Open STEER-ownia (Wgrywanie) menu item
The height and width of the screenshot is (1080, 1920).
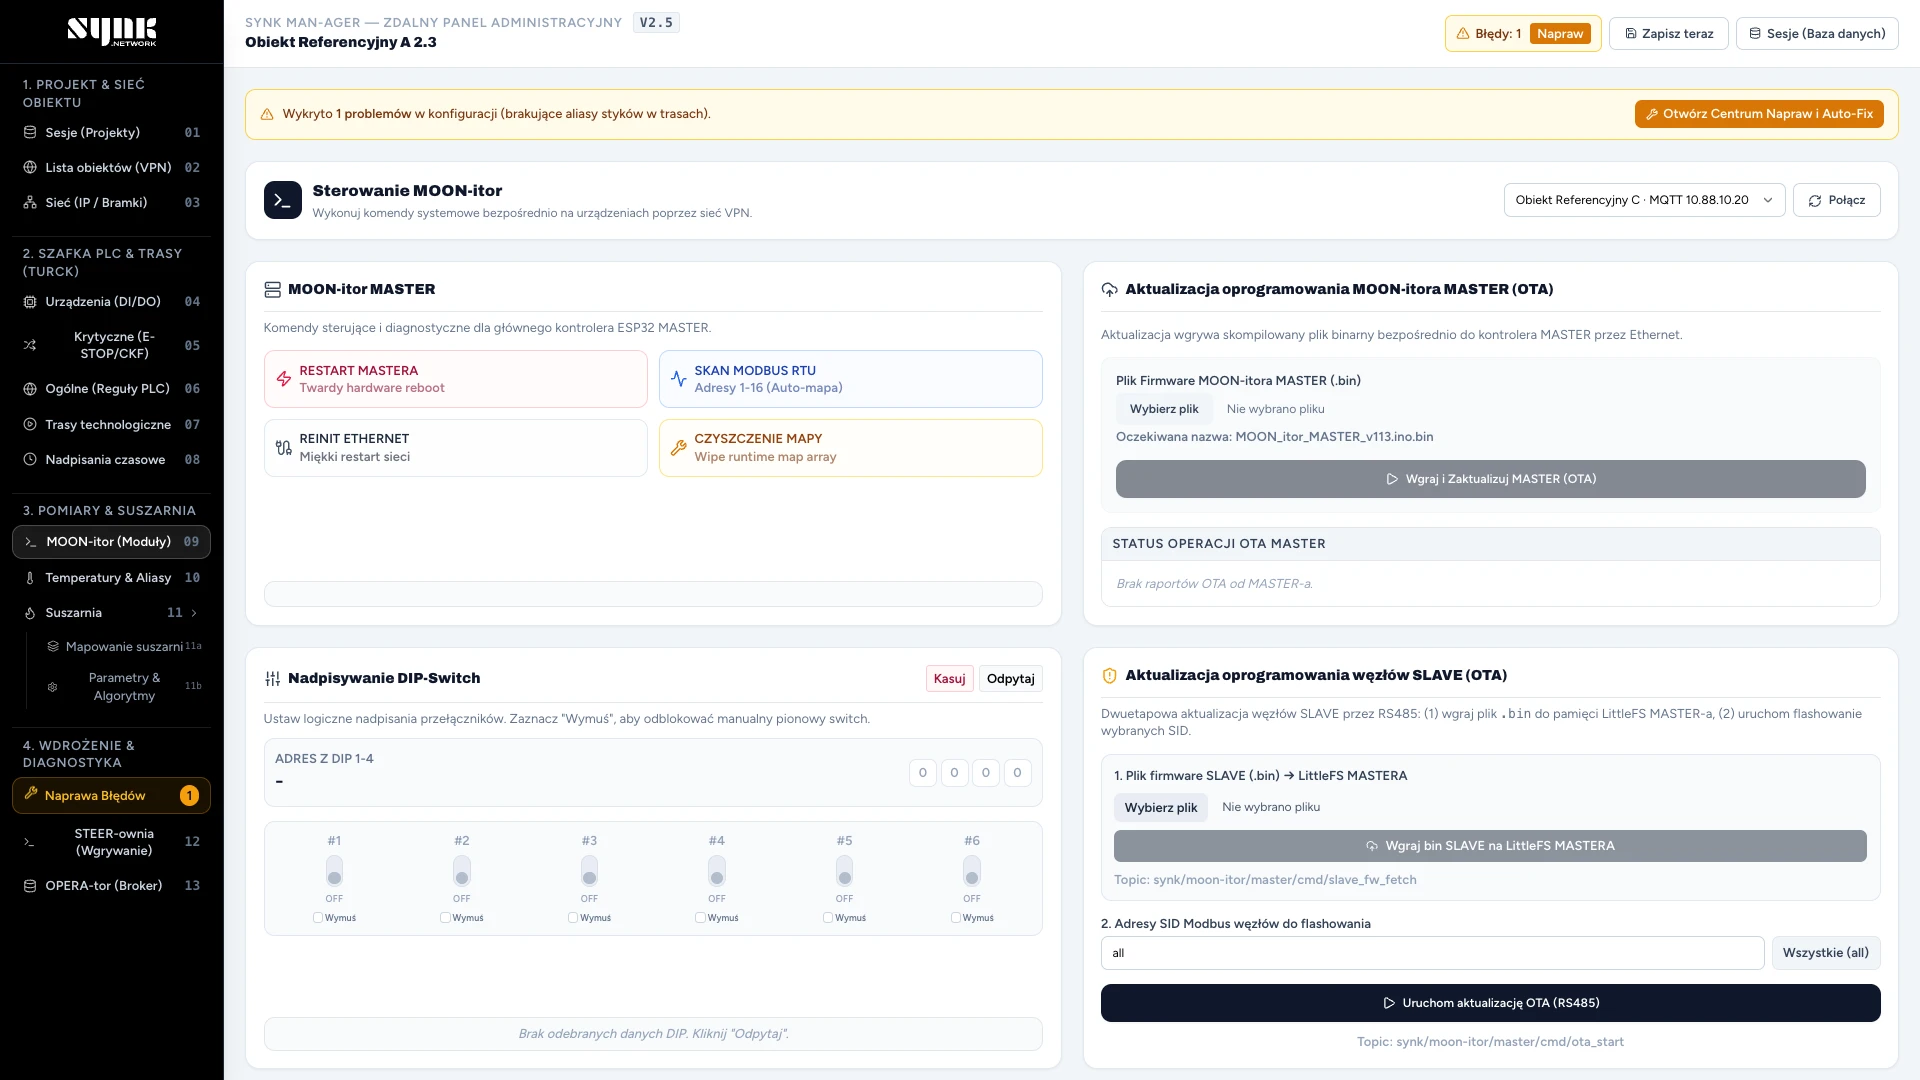pos(111,842)
